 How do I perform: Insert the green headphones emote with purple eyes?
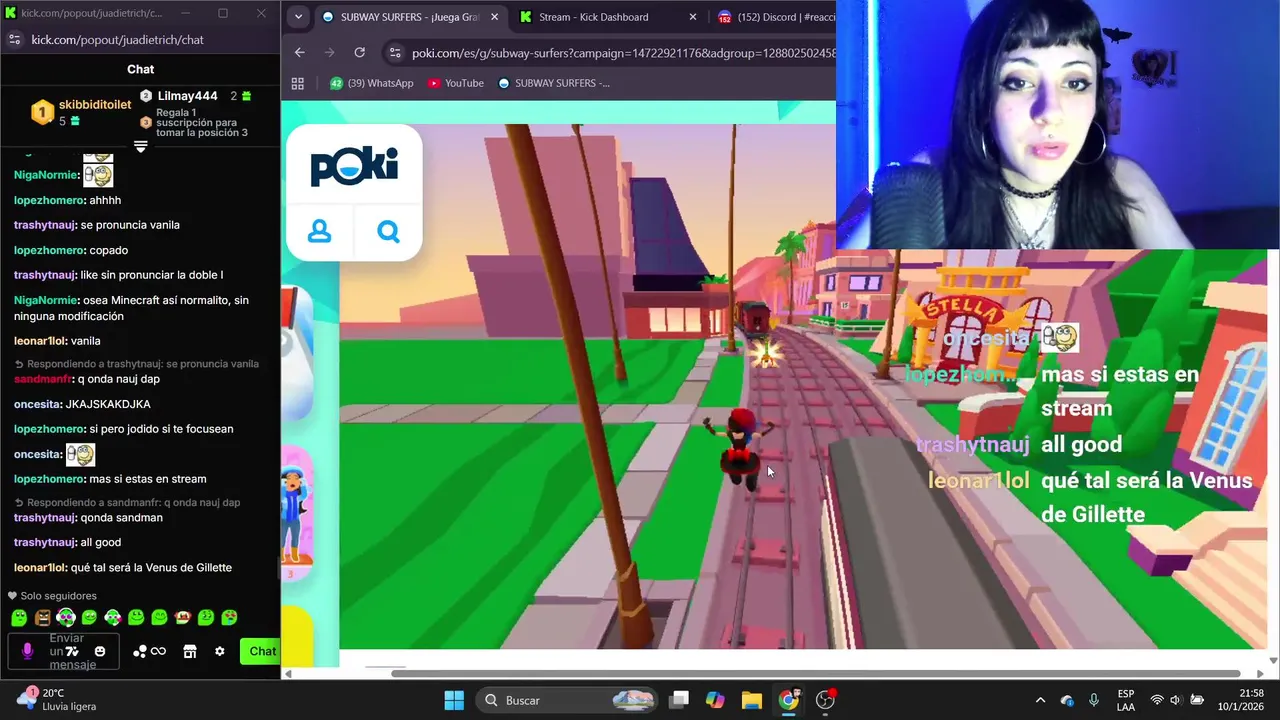(x=66, y=618)
